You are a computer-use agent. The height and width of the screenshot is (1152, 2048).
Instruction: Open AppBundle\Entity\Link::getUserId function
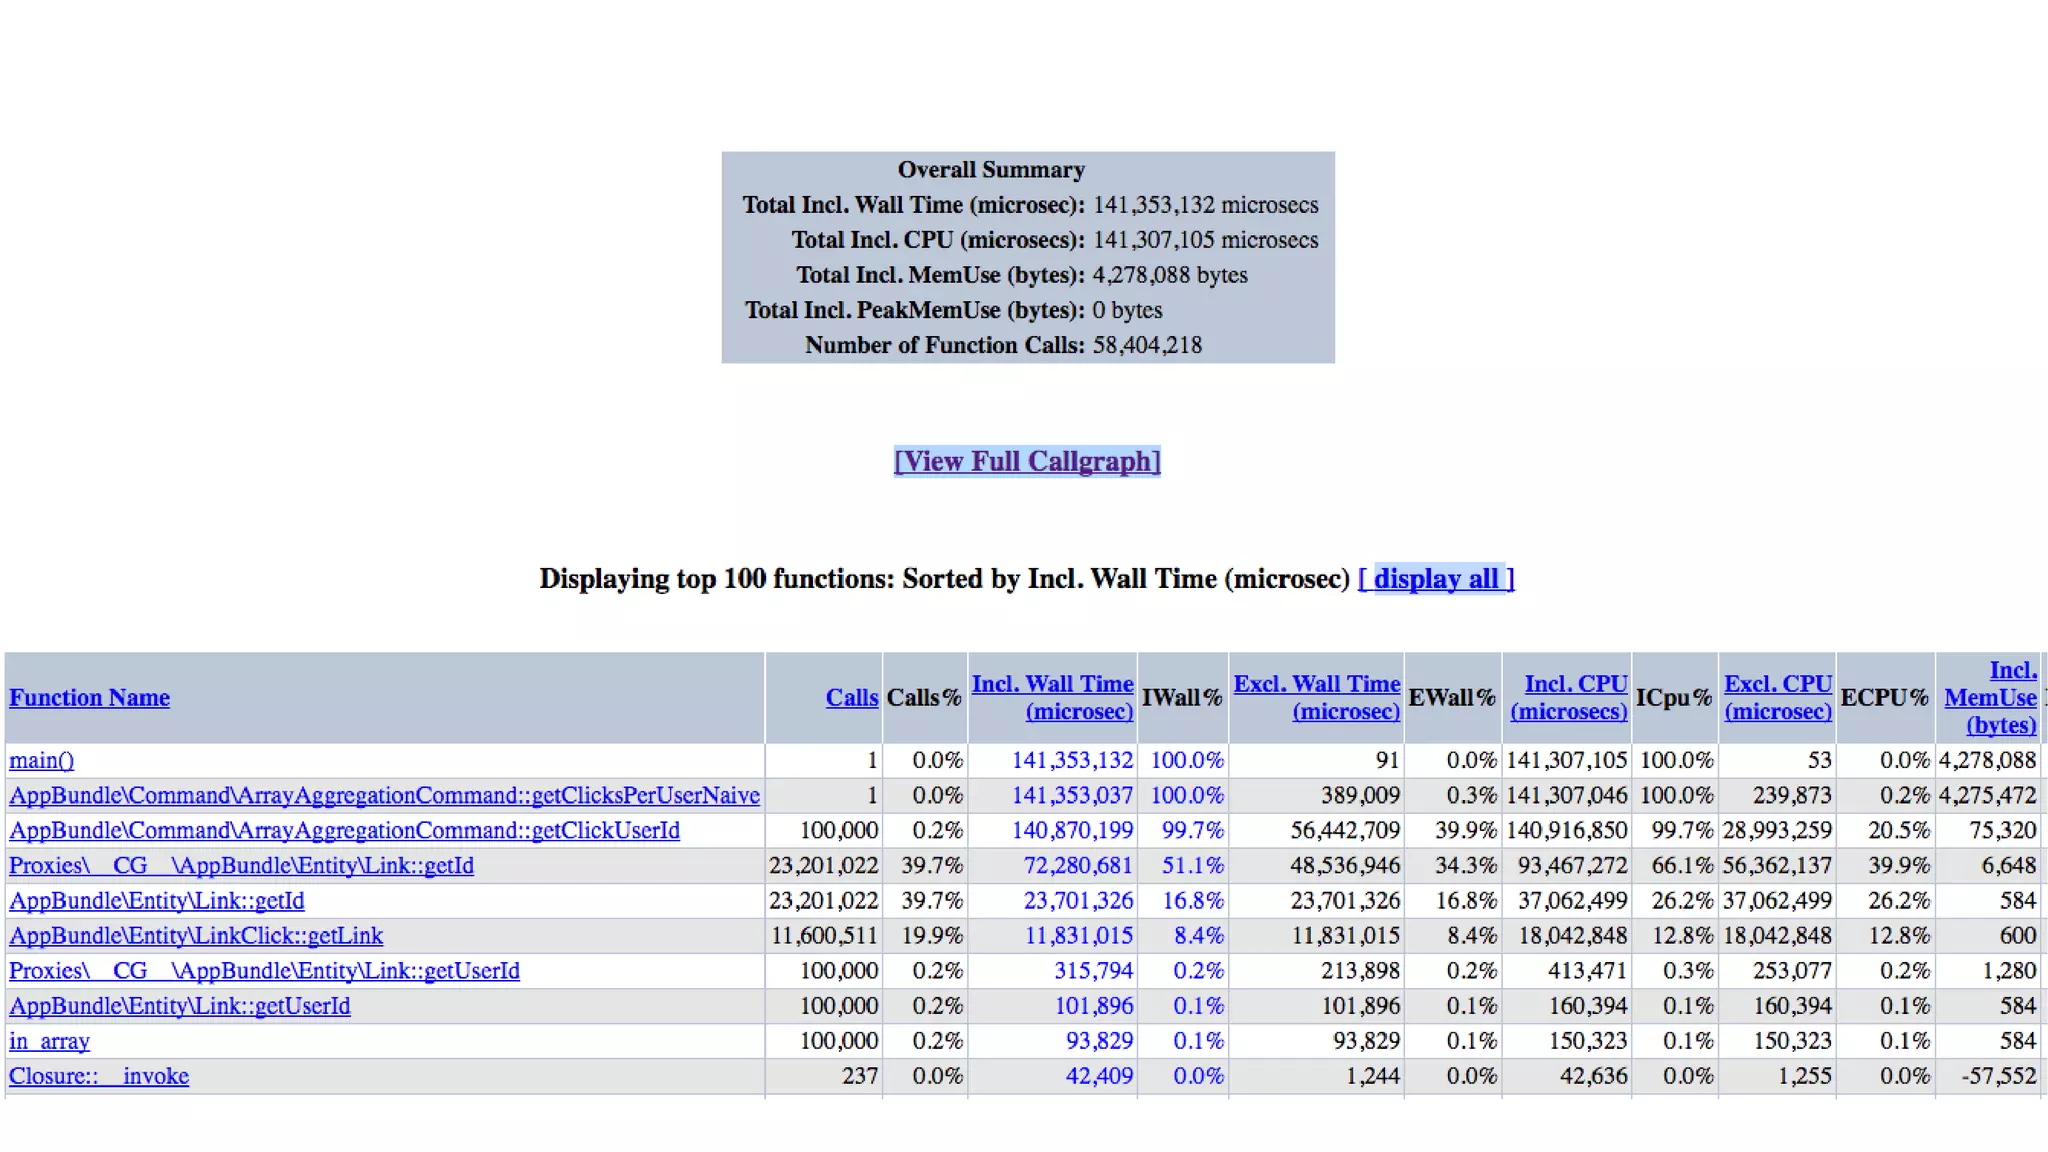click(179, 1005)
